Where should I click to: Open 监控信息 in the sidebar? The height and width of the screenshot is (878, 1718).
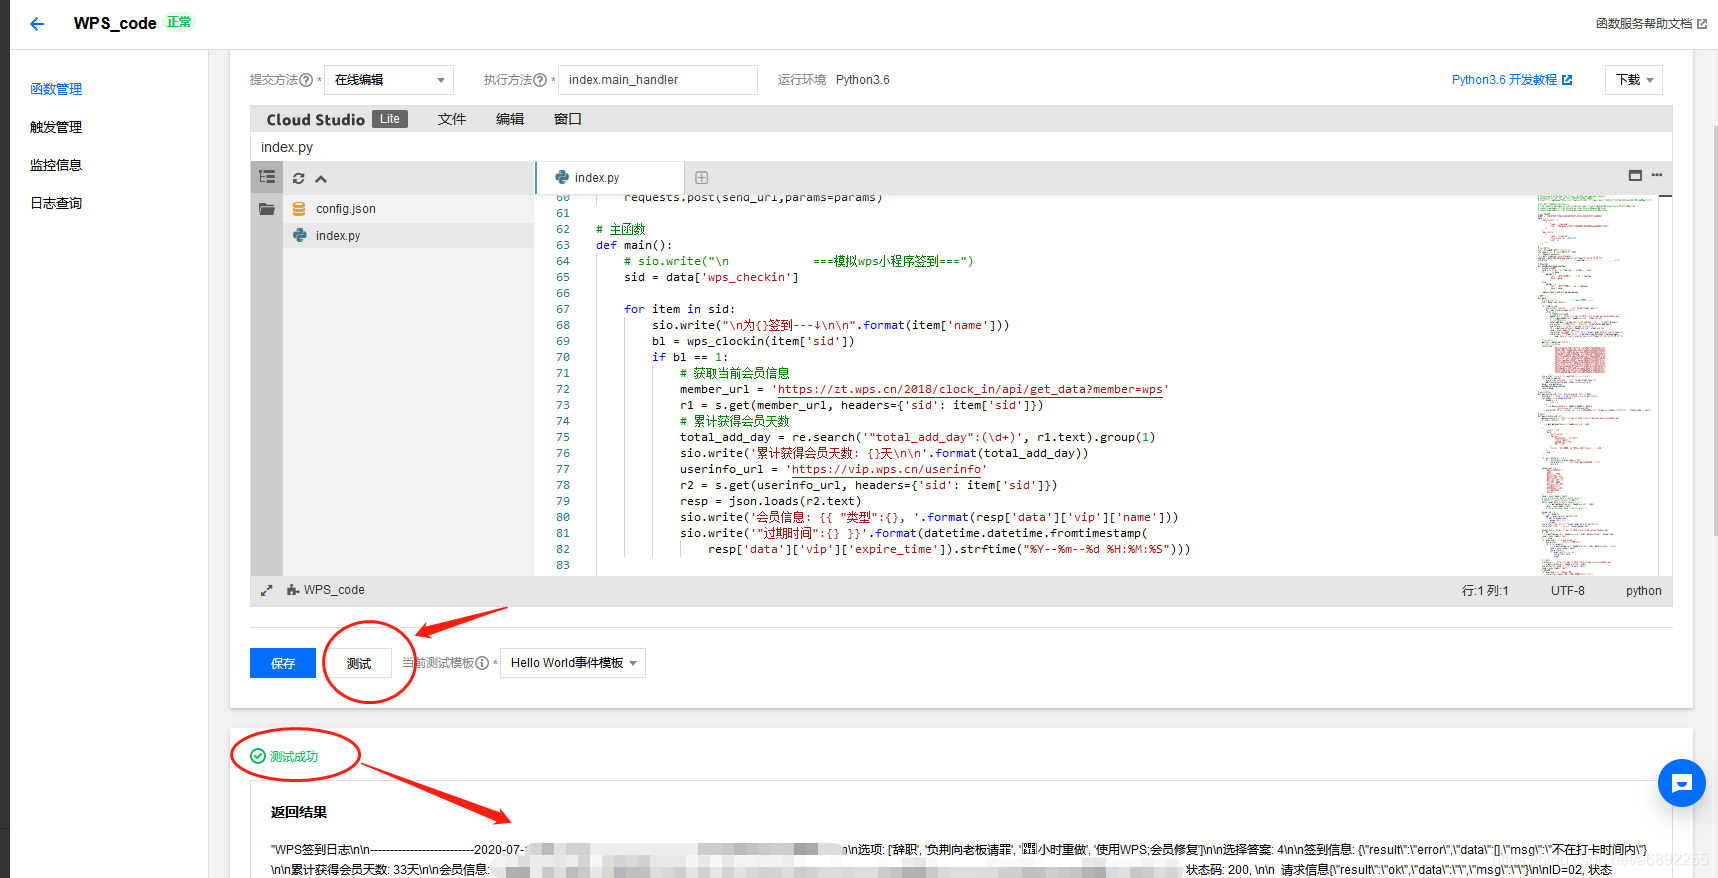56,165
